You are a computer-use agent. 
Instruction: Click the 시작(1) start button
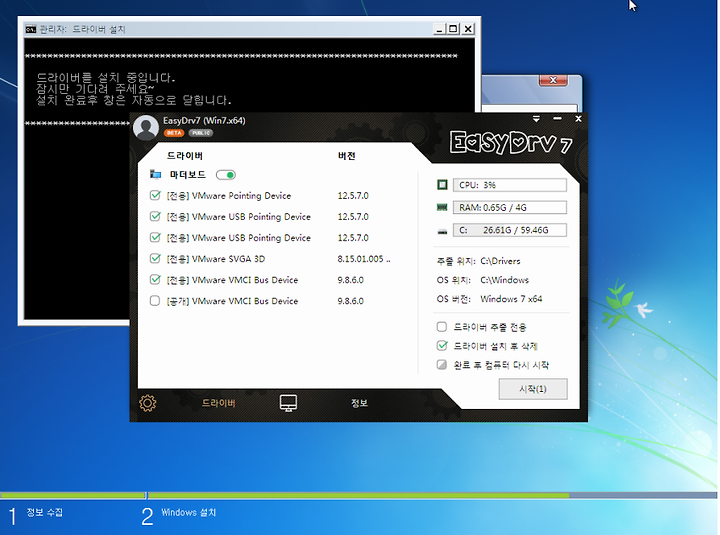tap(533, 389)
